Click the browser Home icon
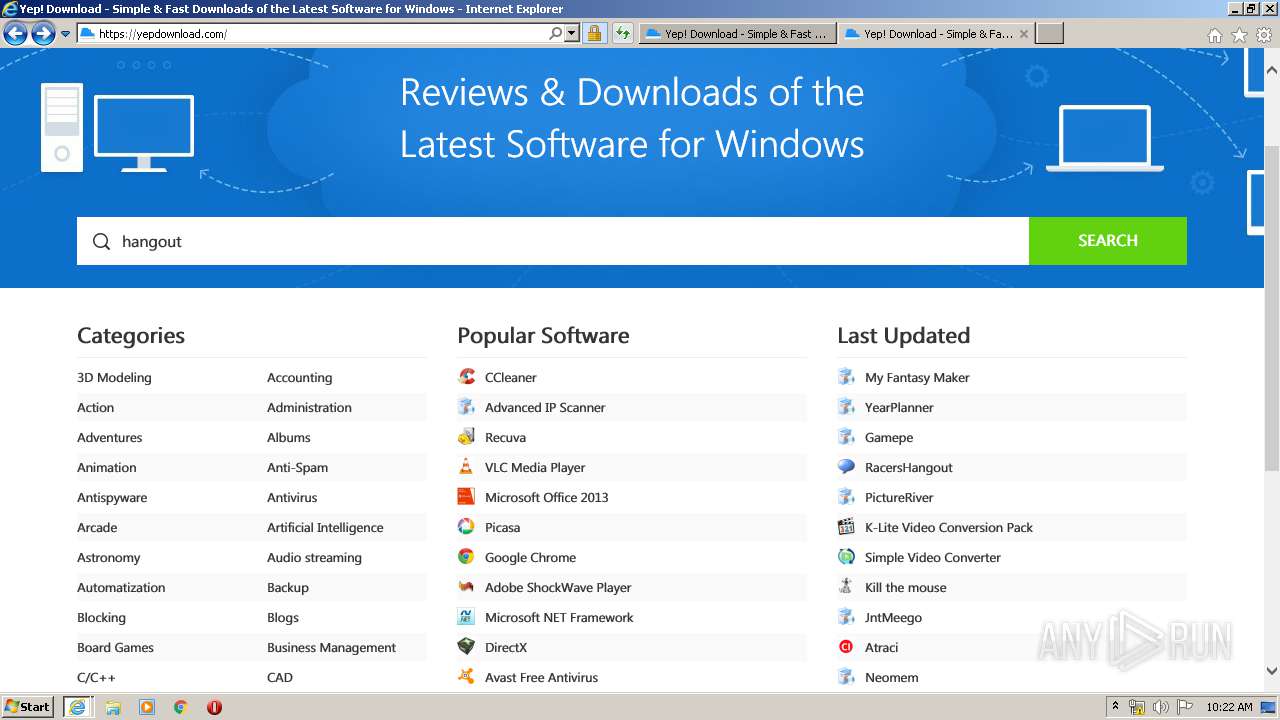The image size is (1280, 720). 1214,34
